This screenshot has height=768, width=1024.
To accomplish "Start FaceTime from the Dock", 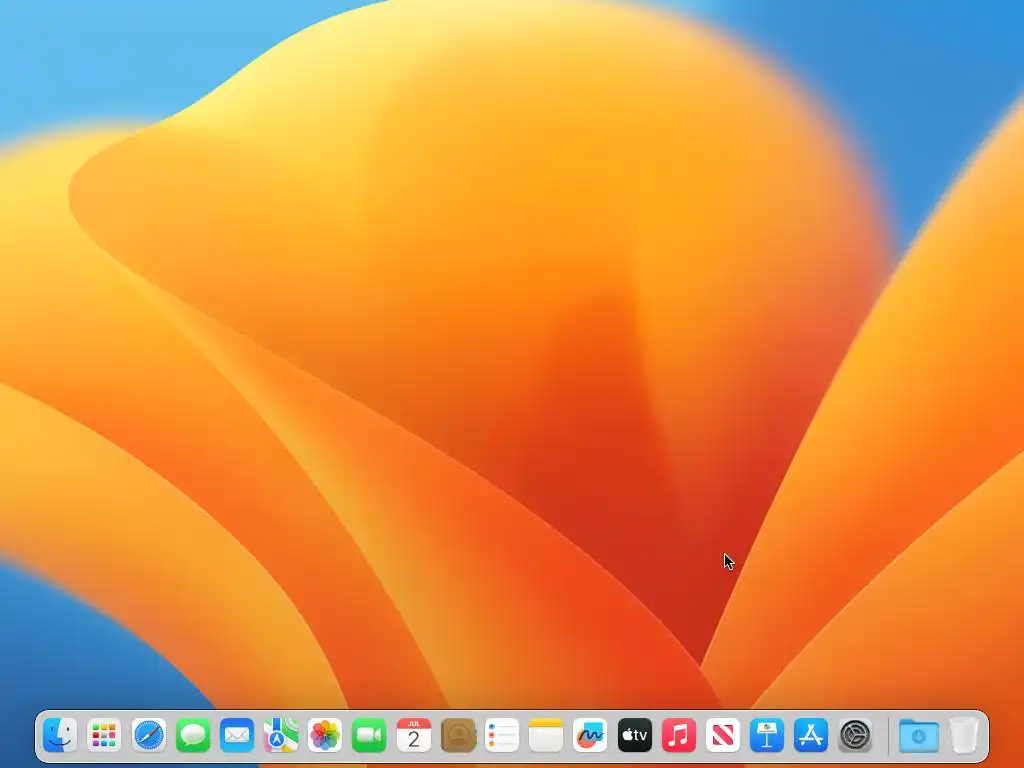I will [x=369, y=735].
